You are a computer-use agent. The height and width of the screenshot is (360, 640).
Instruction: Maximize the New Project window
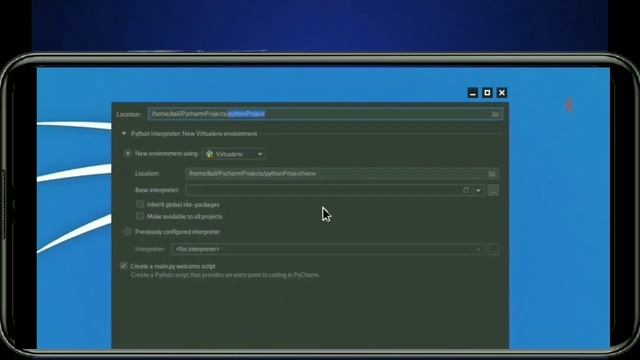click(x=487, y=93)
